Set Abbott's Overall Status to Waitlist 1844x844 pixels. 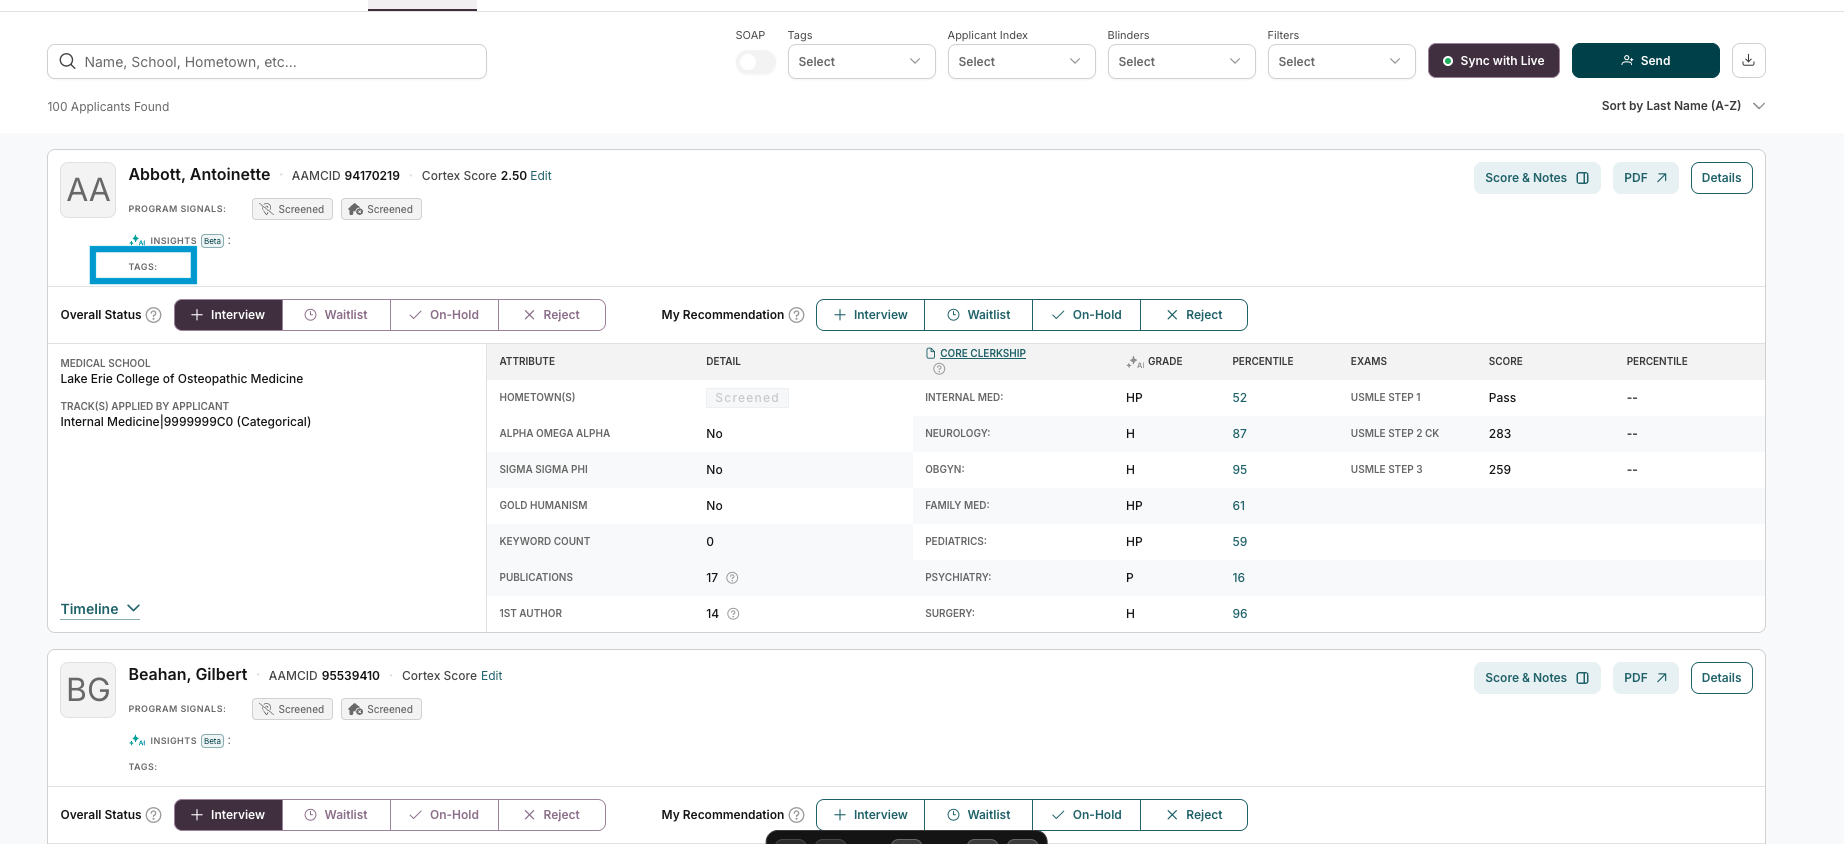pos(336,315)
